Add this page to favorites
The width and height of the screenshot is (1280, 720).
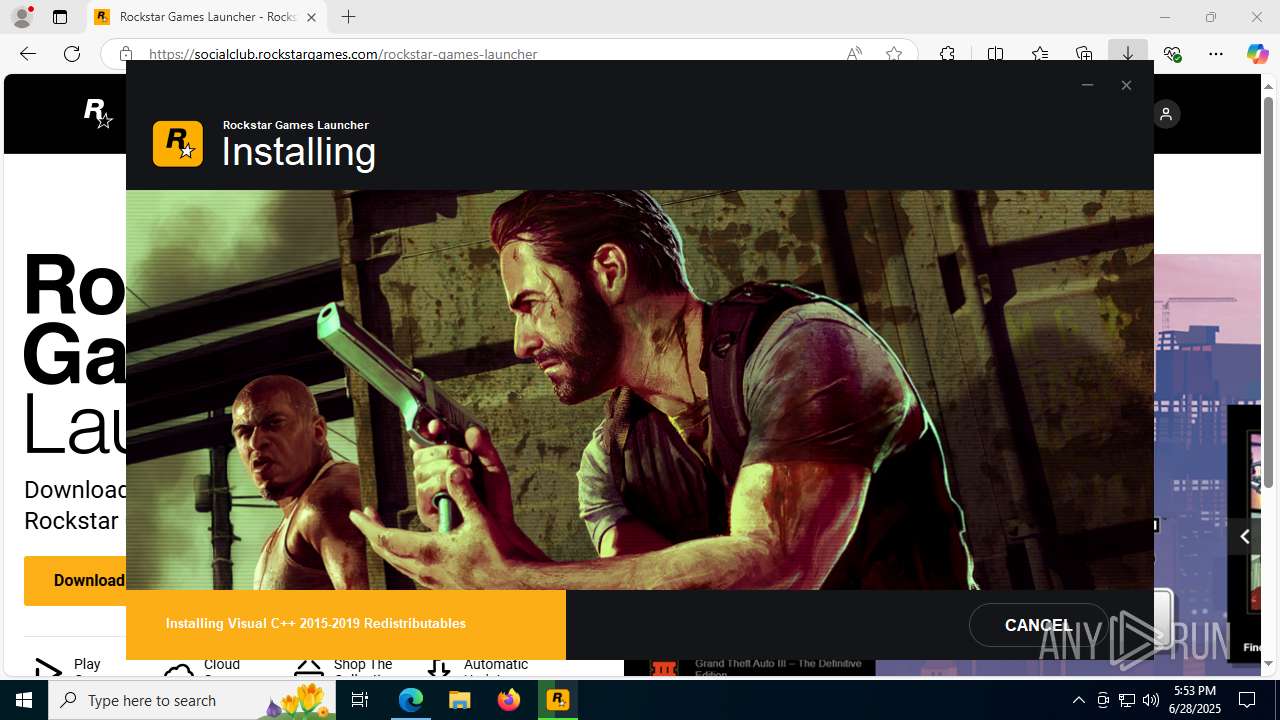coord(894,54)
